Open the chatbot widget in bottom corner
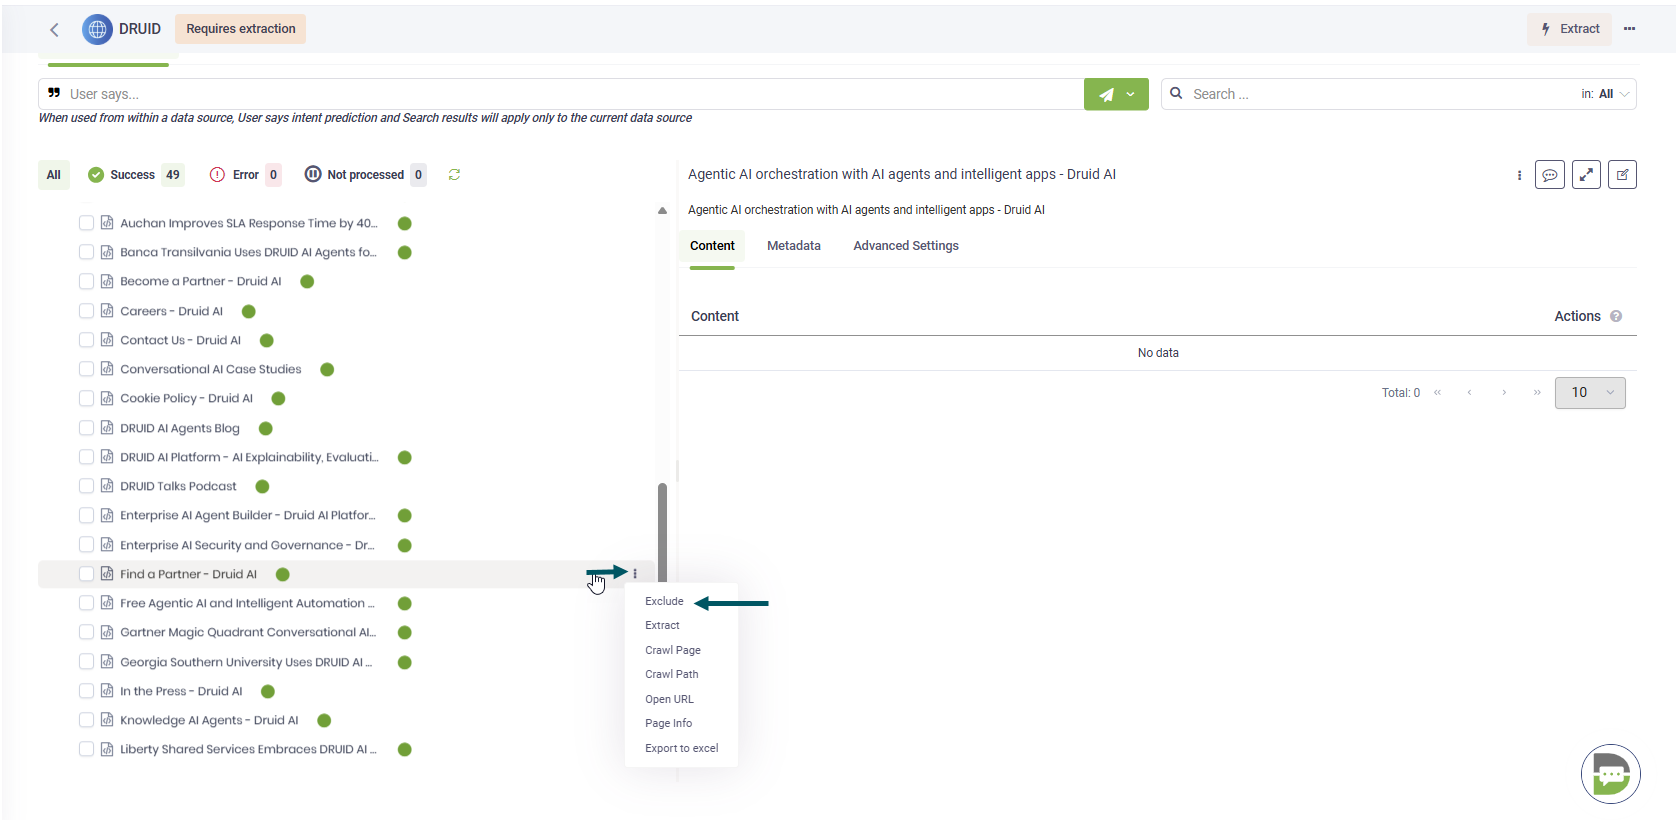 [x=1610, y=774]
